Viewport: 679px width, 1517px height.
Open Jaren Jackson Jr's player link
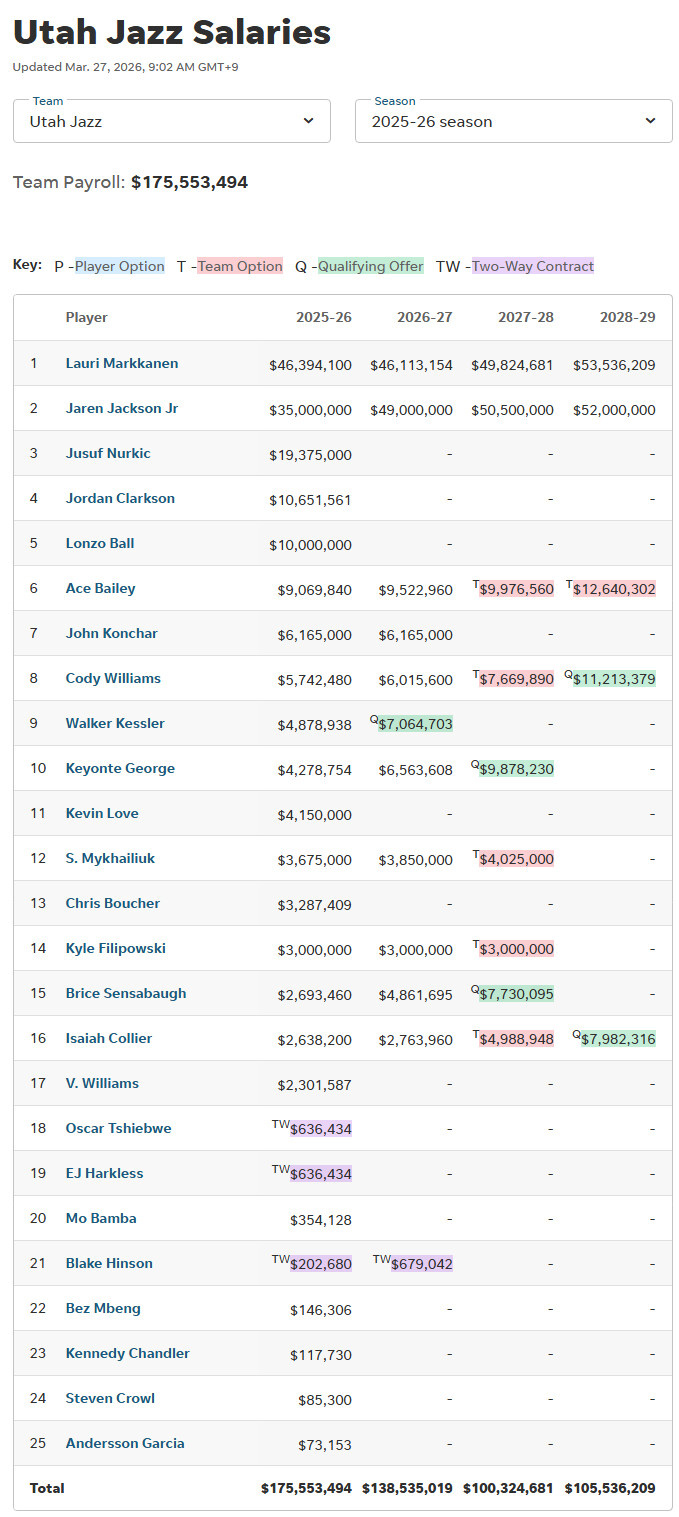(122, 408)
